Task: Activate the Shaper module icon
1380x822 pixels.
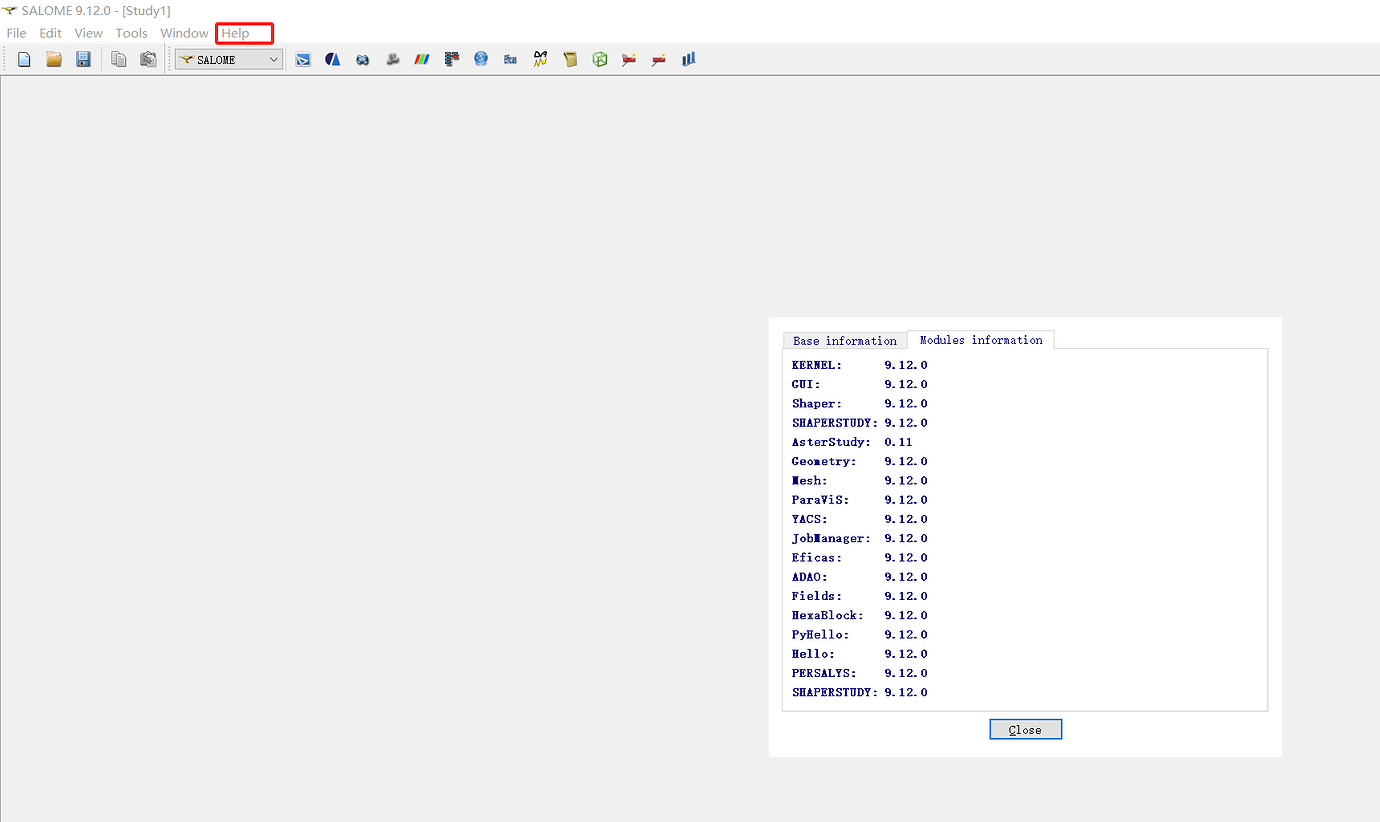Action: point(303,59)
